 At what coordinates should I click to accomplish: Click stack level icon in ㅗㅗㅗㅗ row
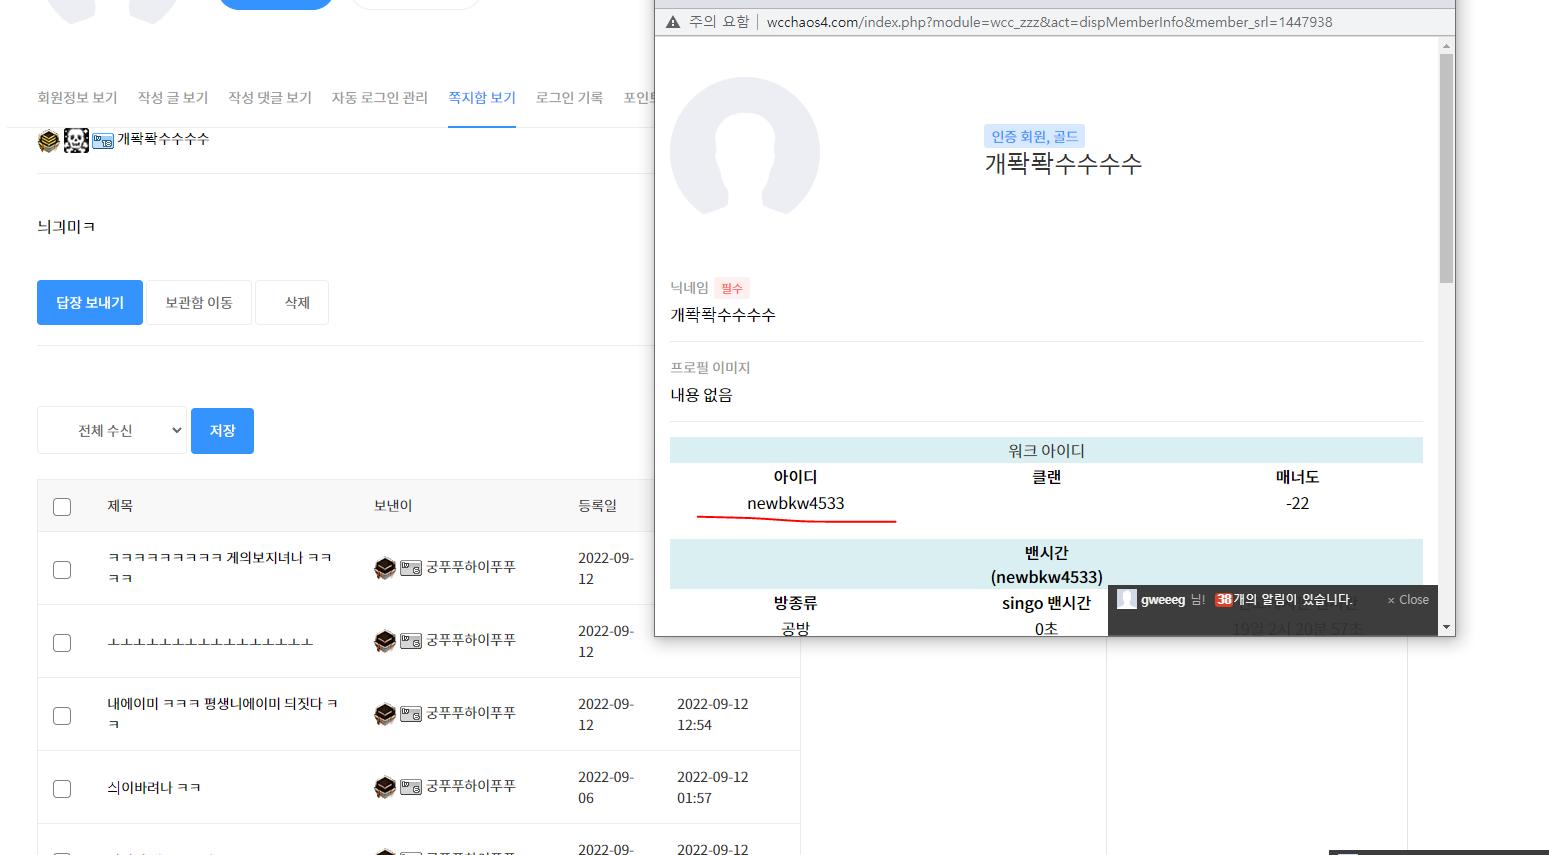pos(385,641)
